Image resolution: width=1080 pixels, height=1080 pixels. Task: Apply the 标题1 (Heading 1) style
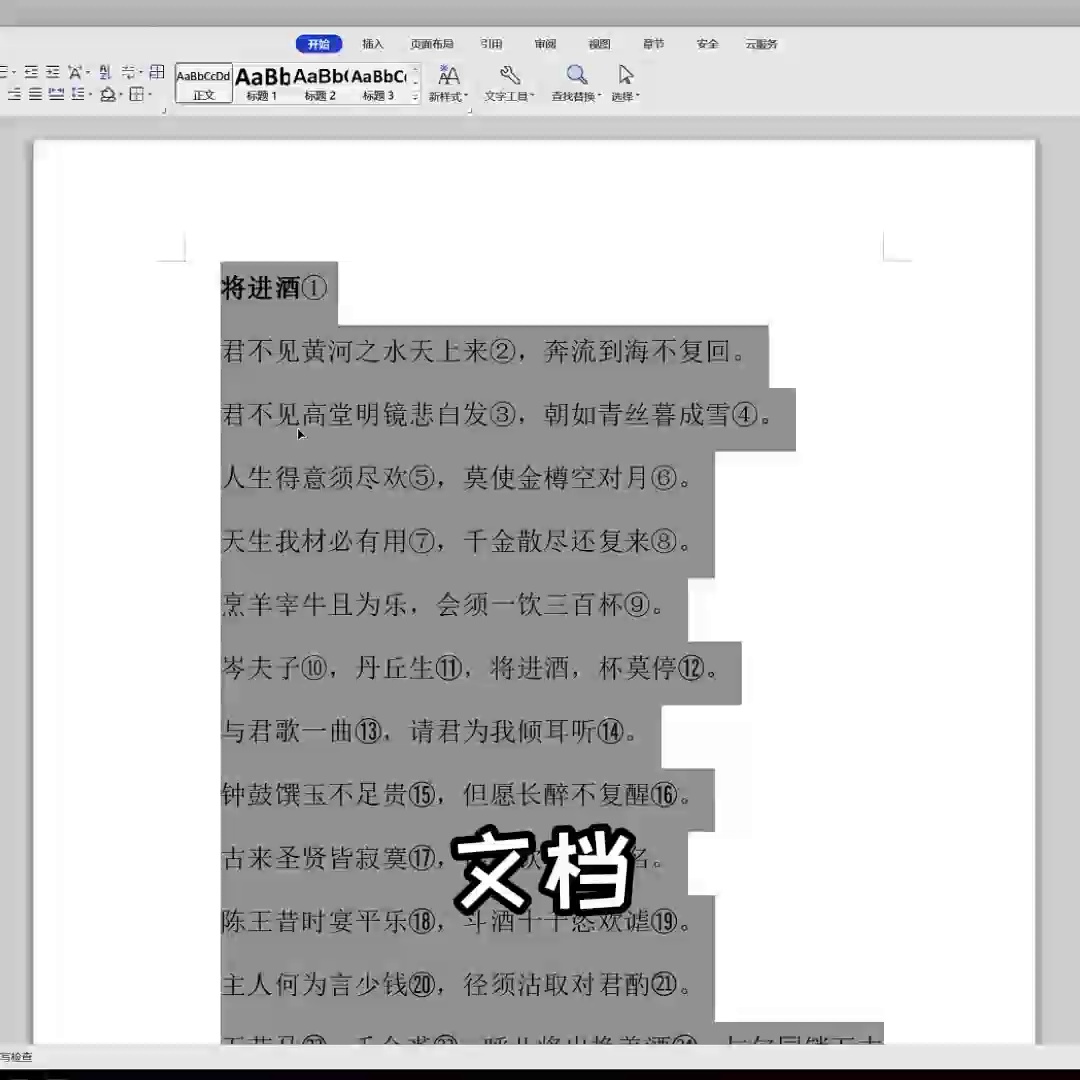click(x=261, y=83)
